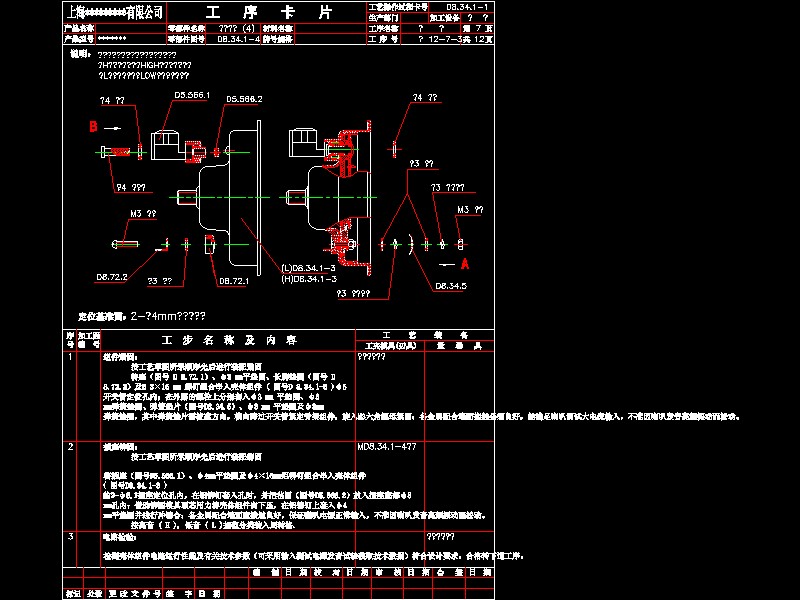Screen dimensions: 800x600
Task: Click the part label "D8.72.1"
Action: 234,281
